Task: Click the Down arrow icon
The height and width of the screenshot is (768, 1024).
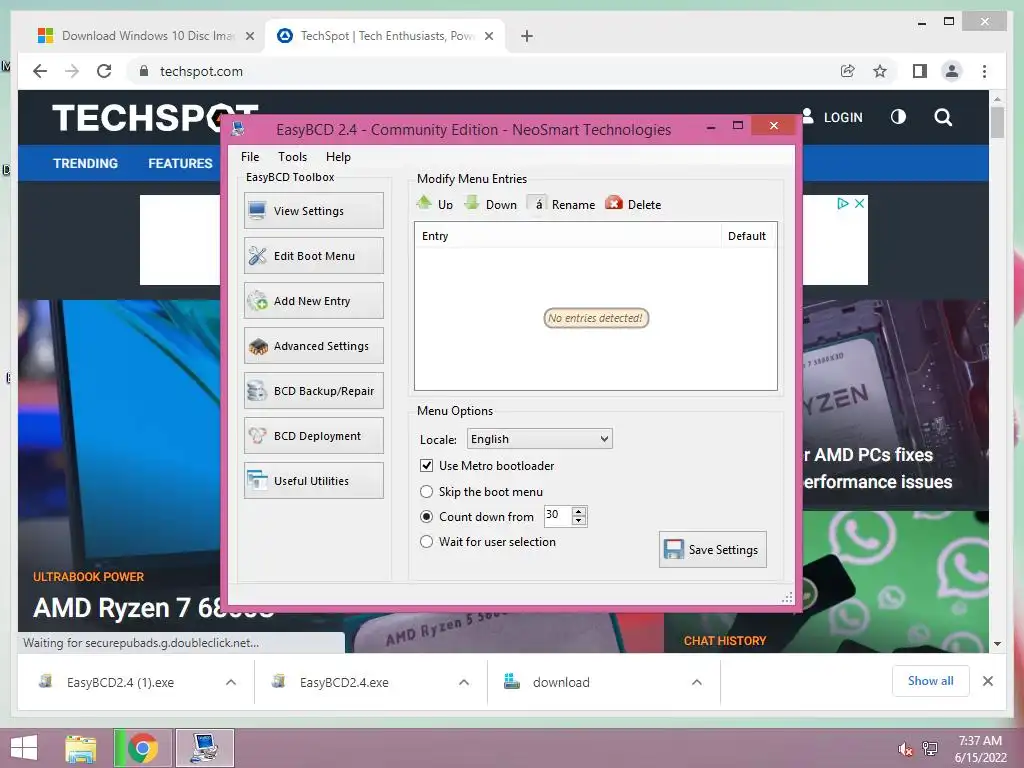Action: 472,203
